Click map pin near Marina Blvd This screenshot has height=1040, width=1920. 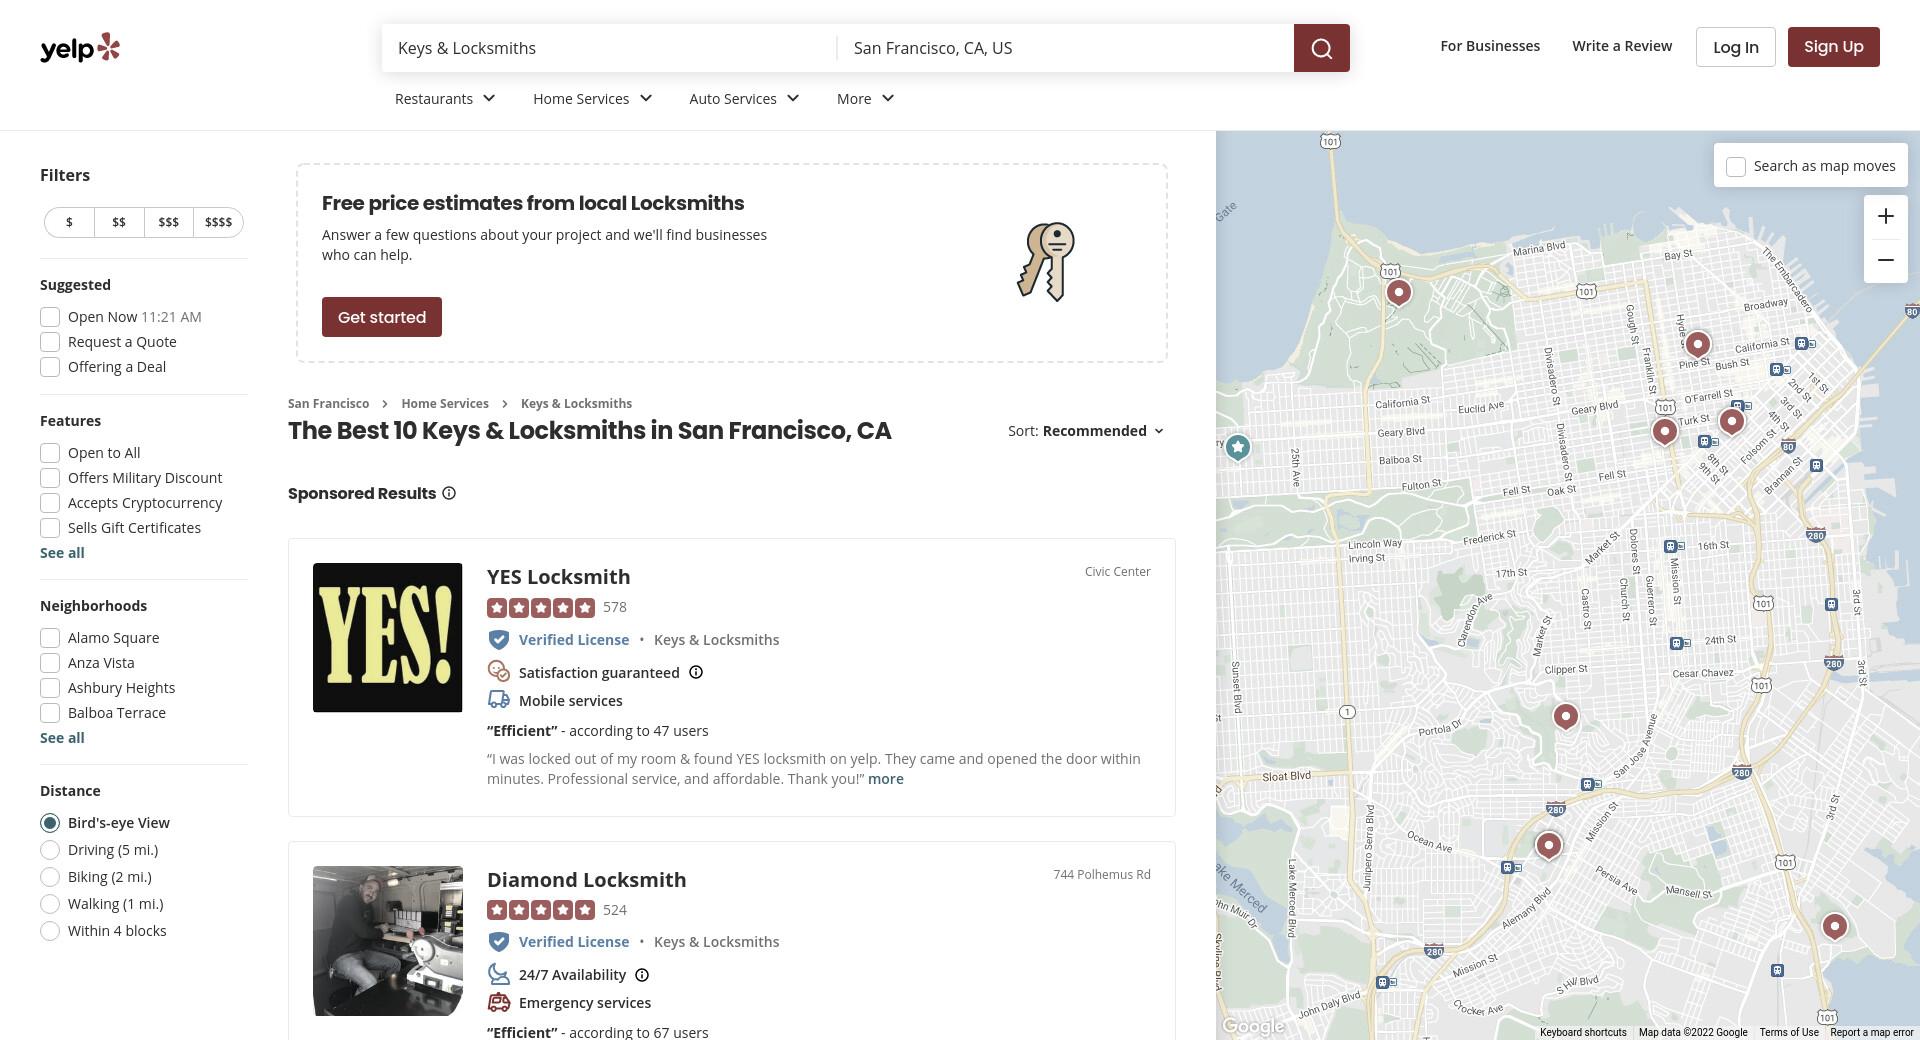1399,292
